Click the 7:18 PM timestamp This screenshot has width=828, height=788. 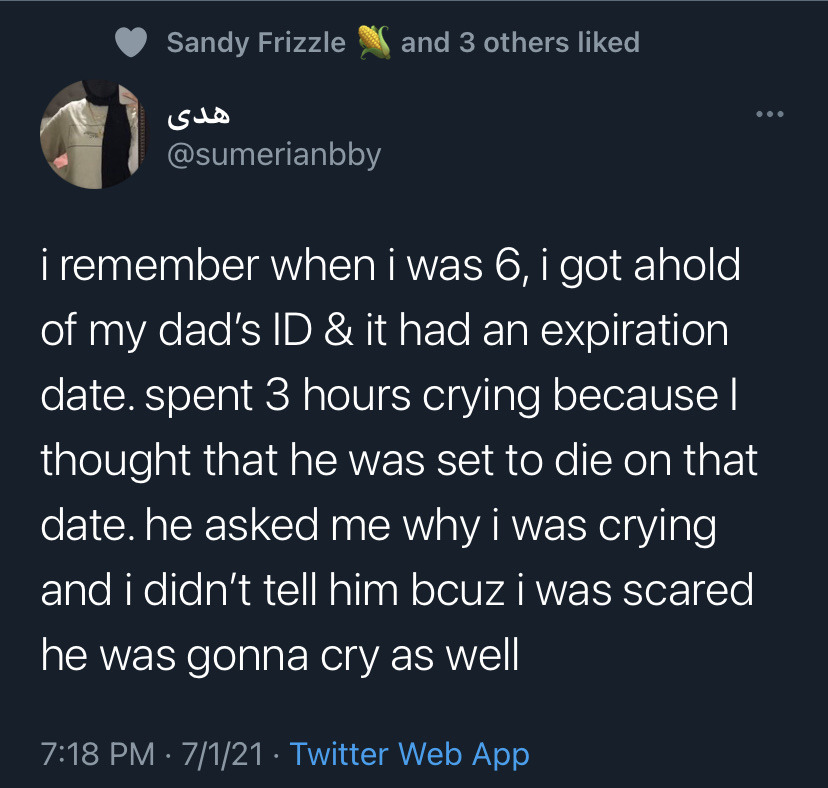point(98,754)
